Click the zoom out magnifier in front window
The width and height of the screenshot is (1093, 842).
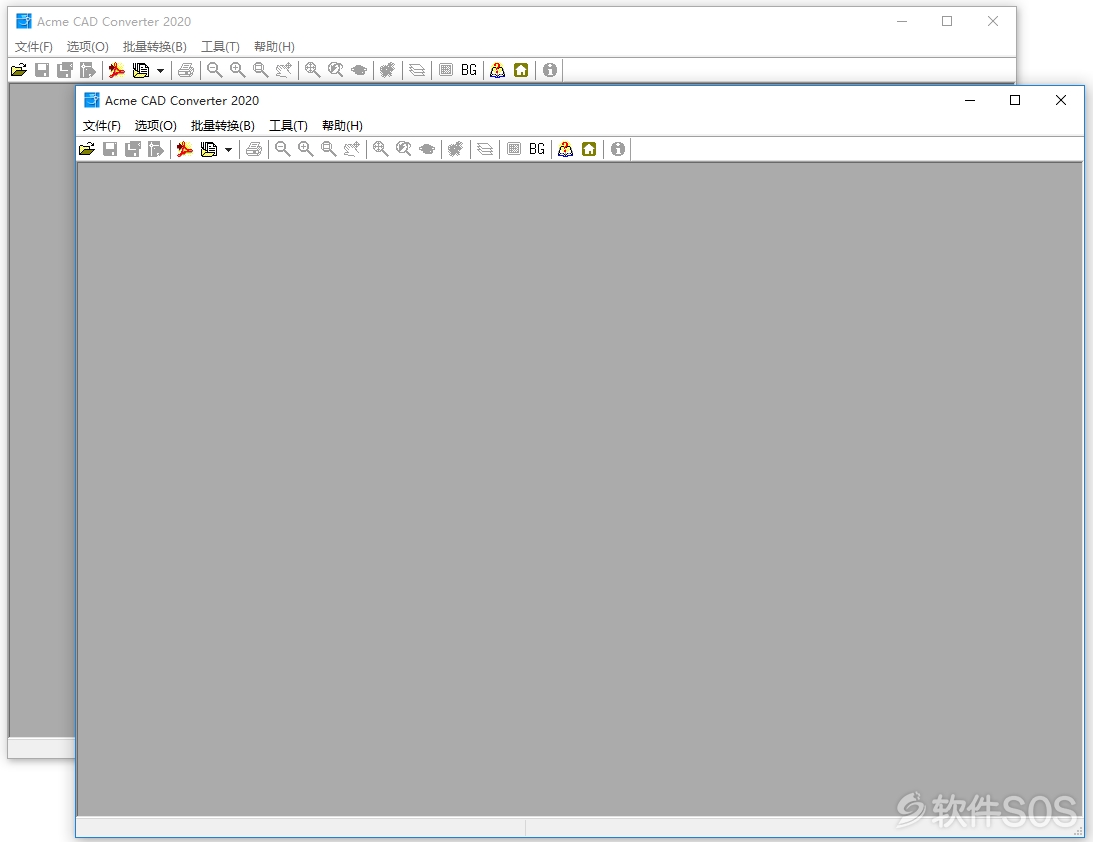tap(282, 149)
